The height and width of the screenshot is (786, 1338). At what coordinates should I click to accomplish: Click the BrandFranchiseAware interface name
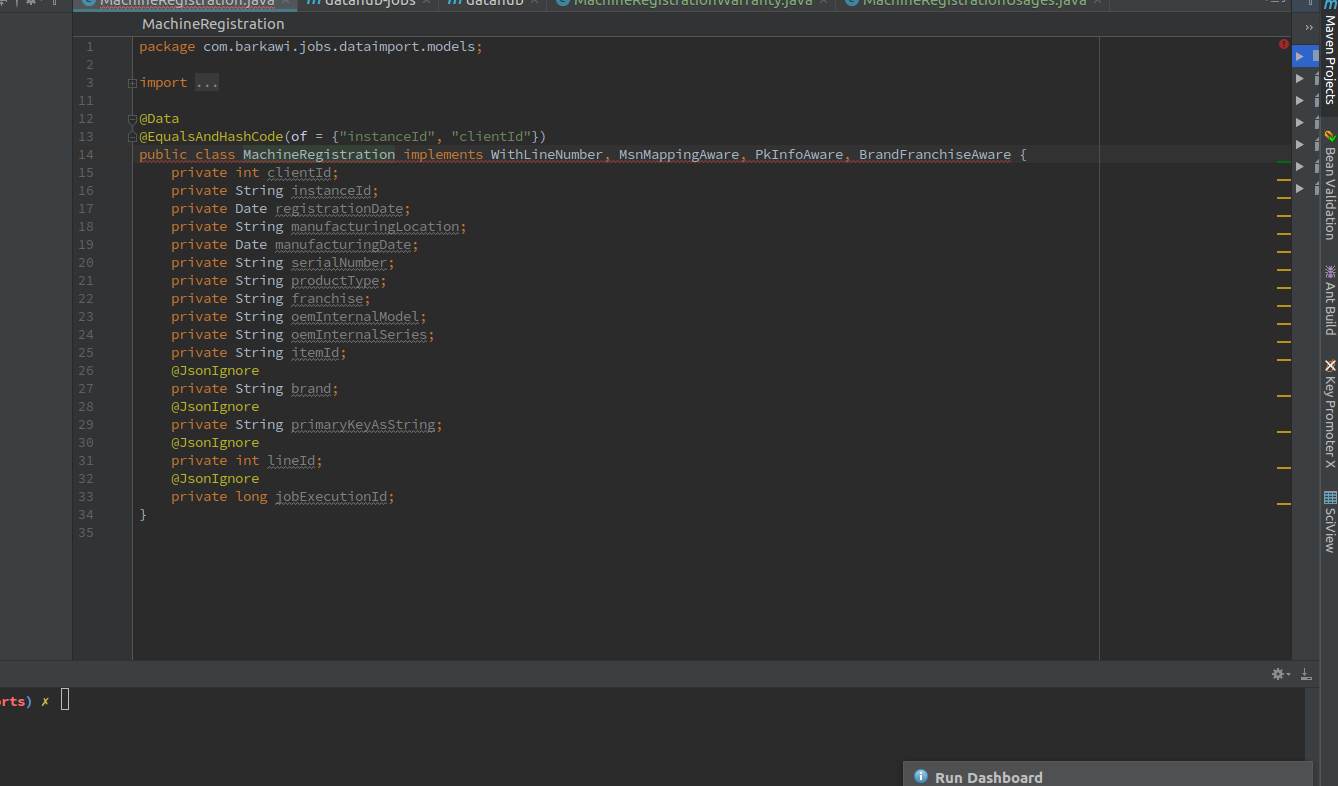(935, 155)
